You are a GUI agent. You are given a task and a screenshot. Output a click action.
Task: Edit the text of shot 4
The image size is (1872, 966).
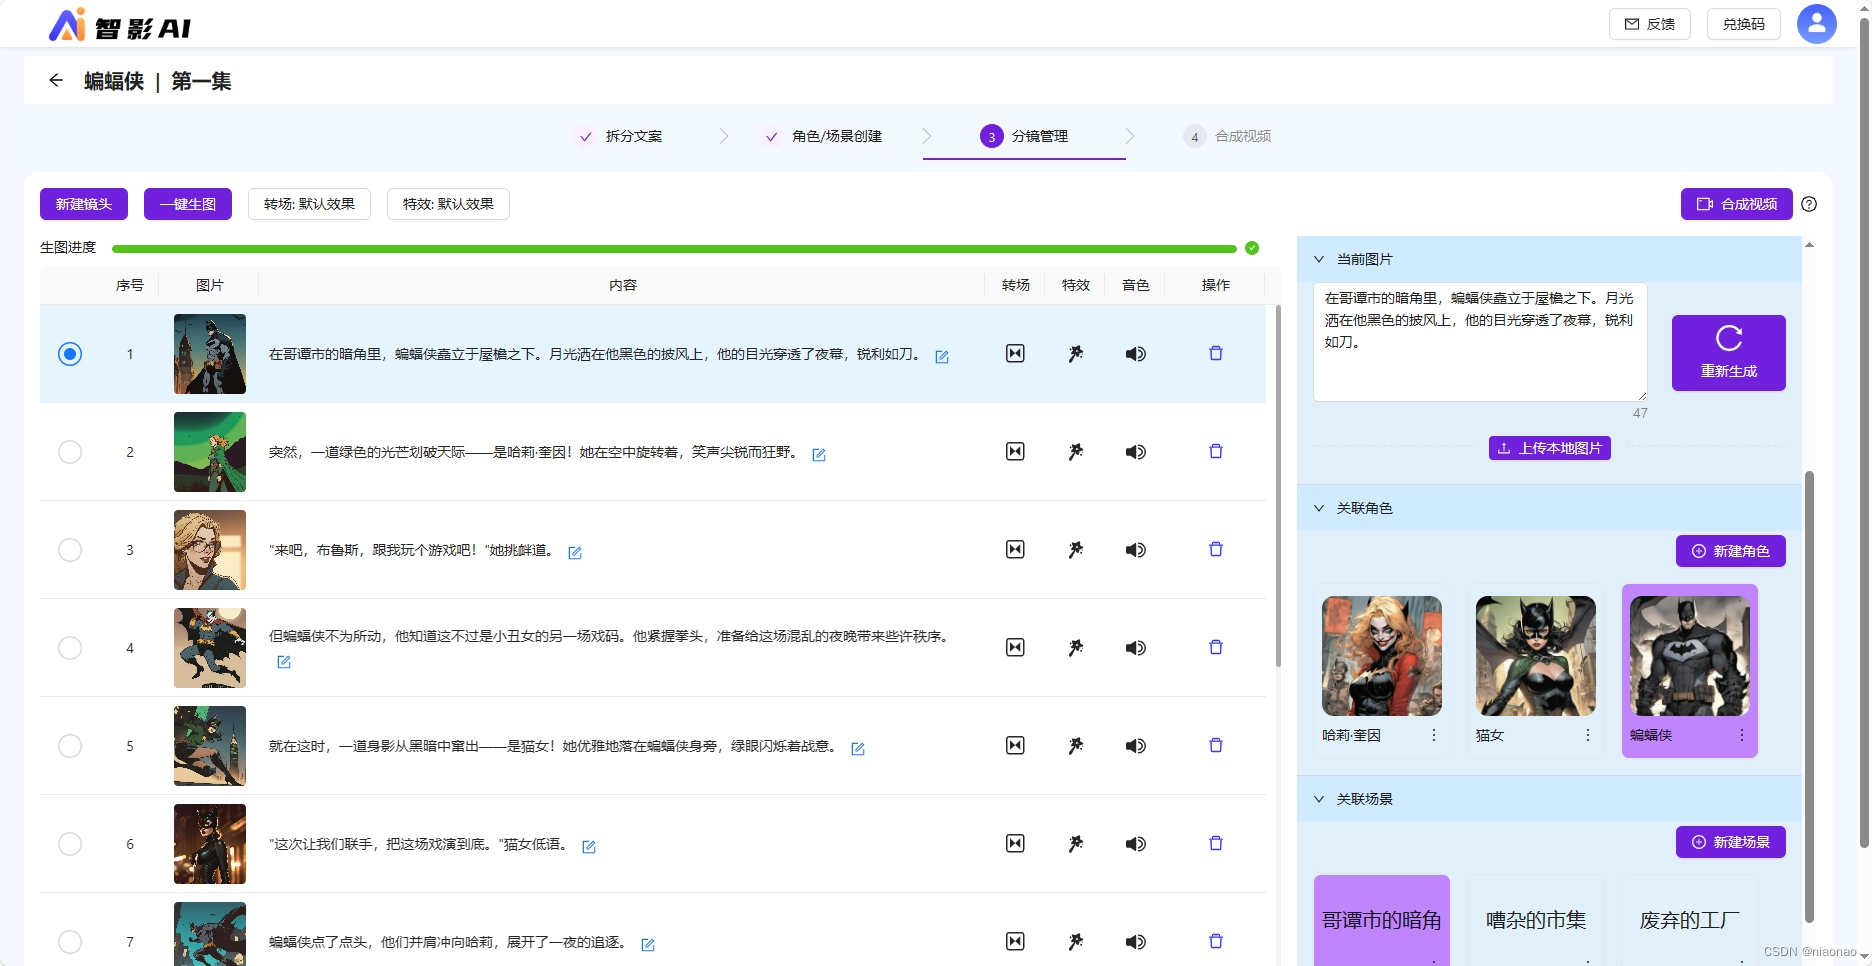point(284,662)
